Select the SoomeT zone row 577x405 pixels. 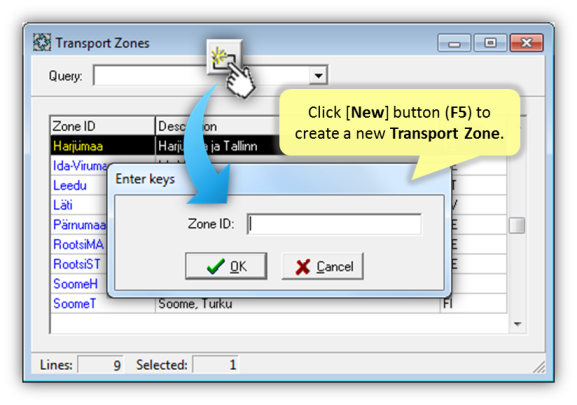click(278, 303)
